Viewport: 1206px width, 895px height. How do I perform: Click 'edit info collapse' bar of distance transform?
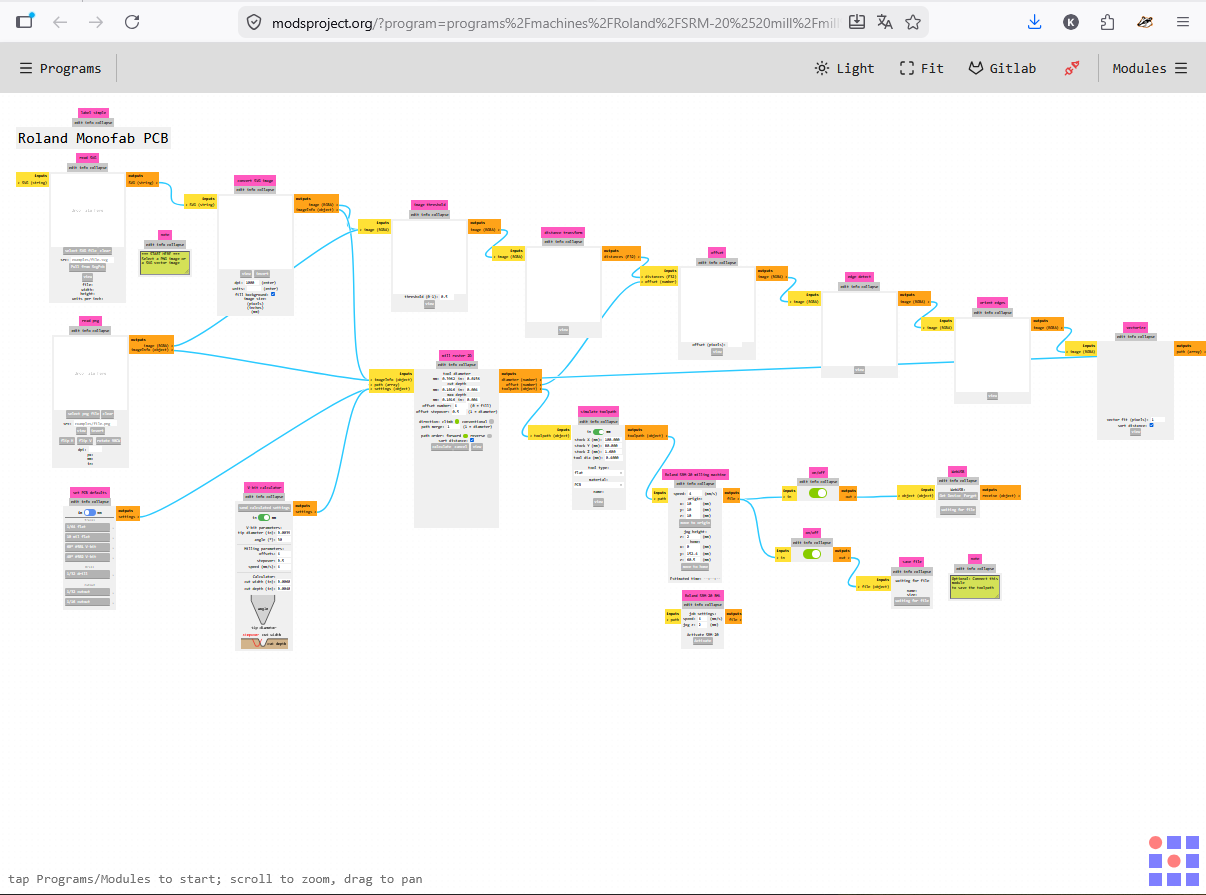click(x=563, y=241)
